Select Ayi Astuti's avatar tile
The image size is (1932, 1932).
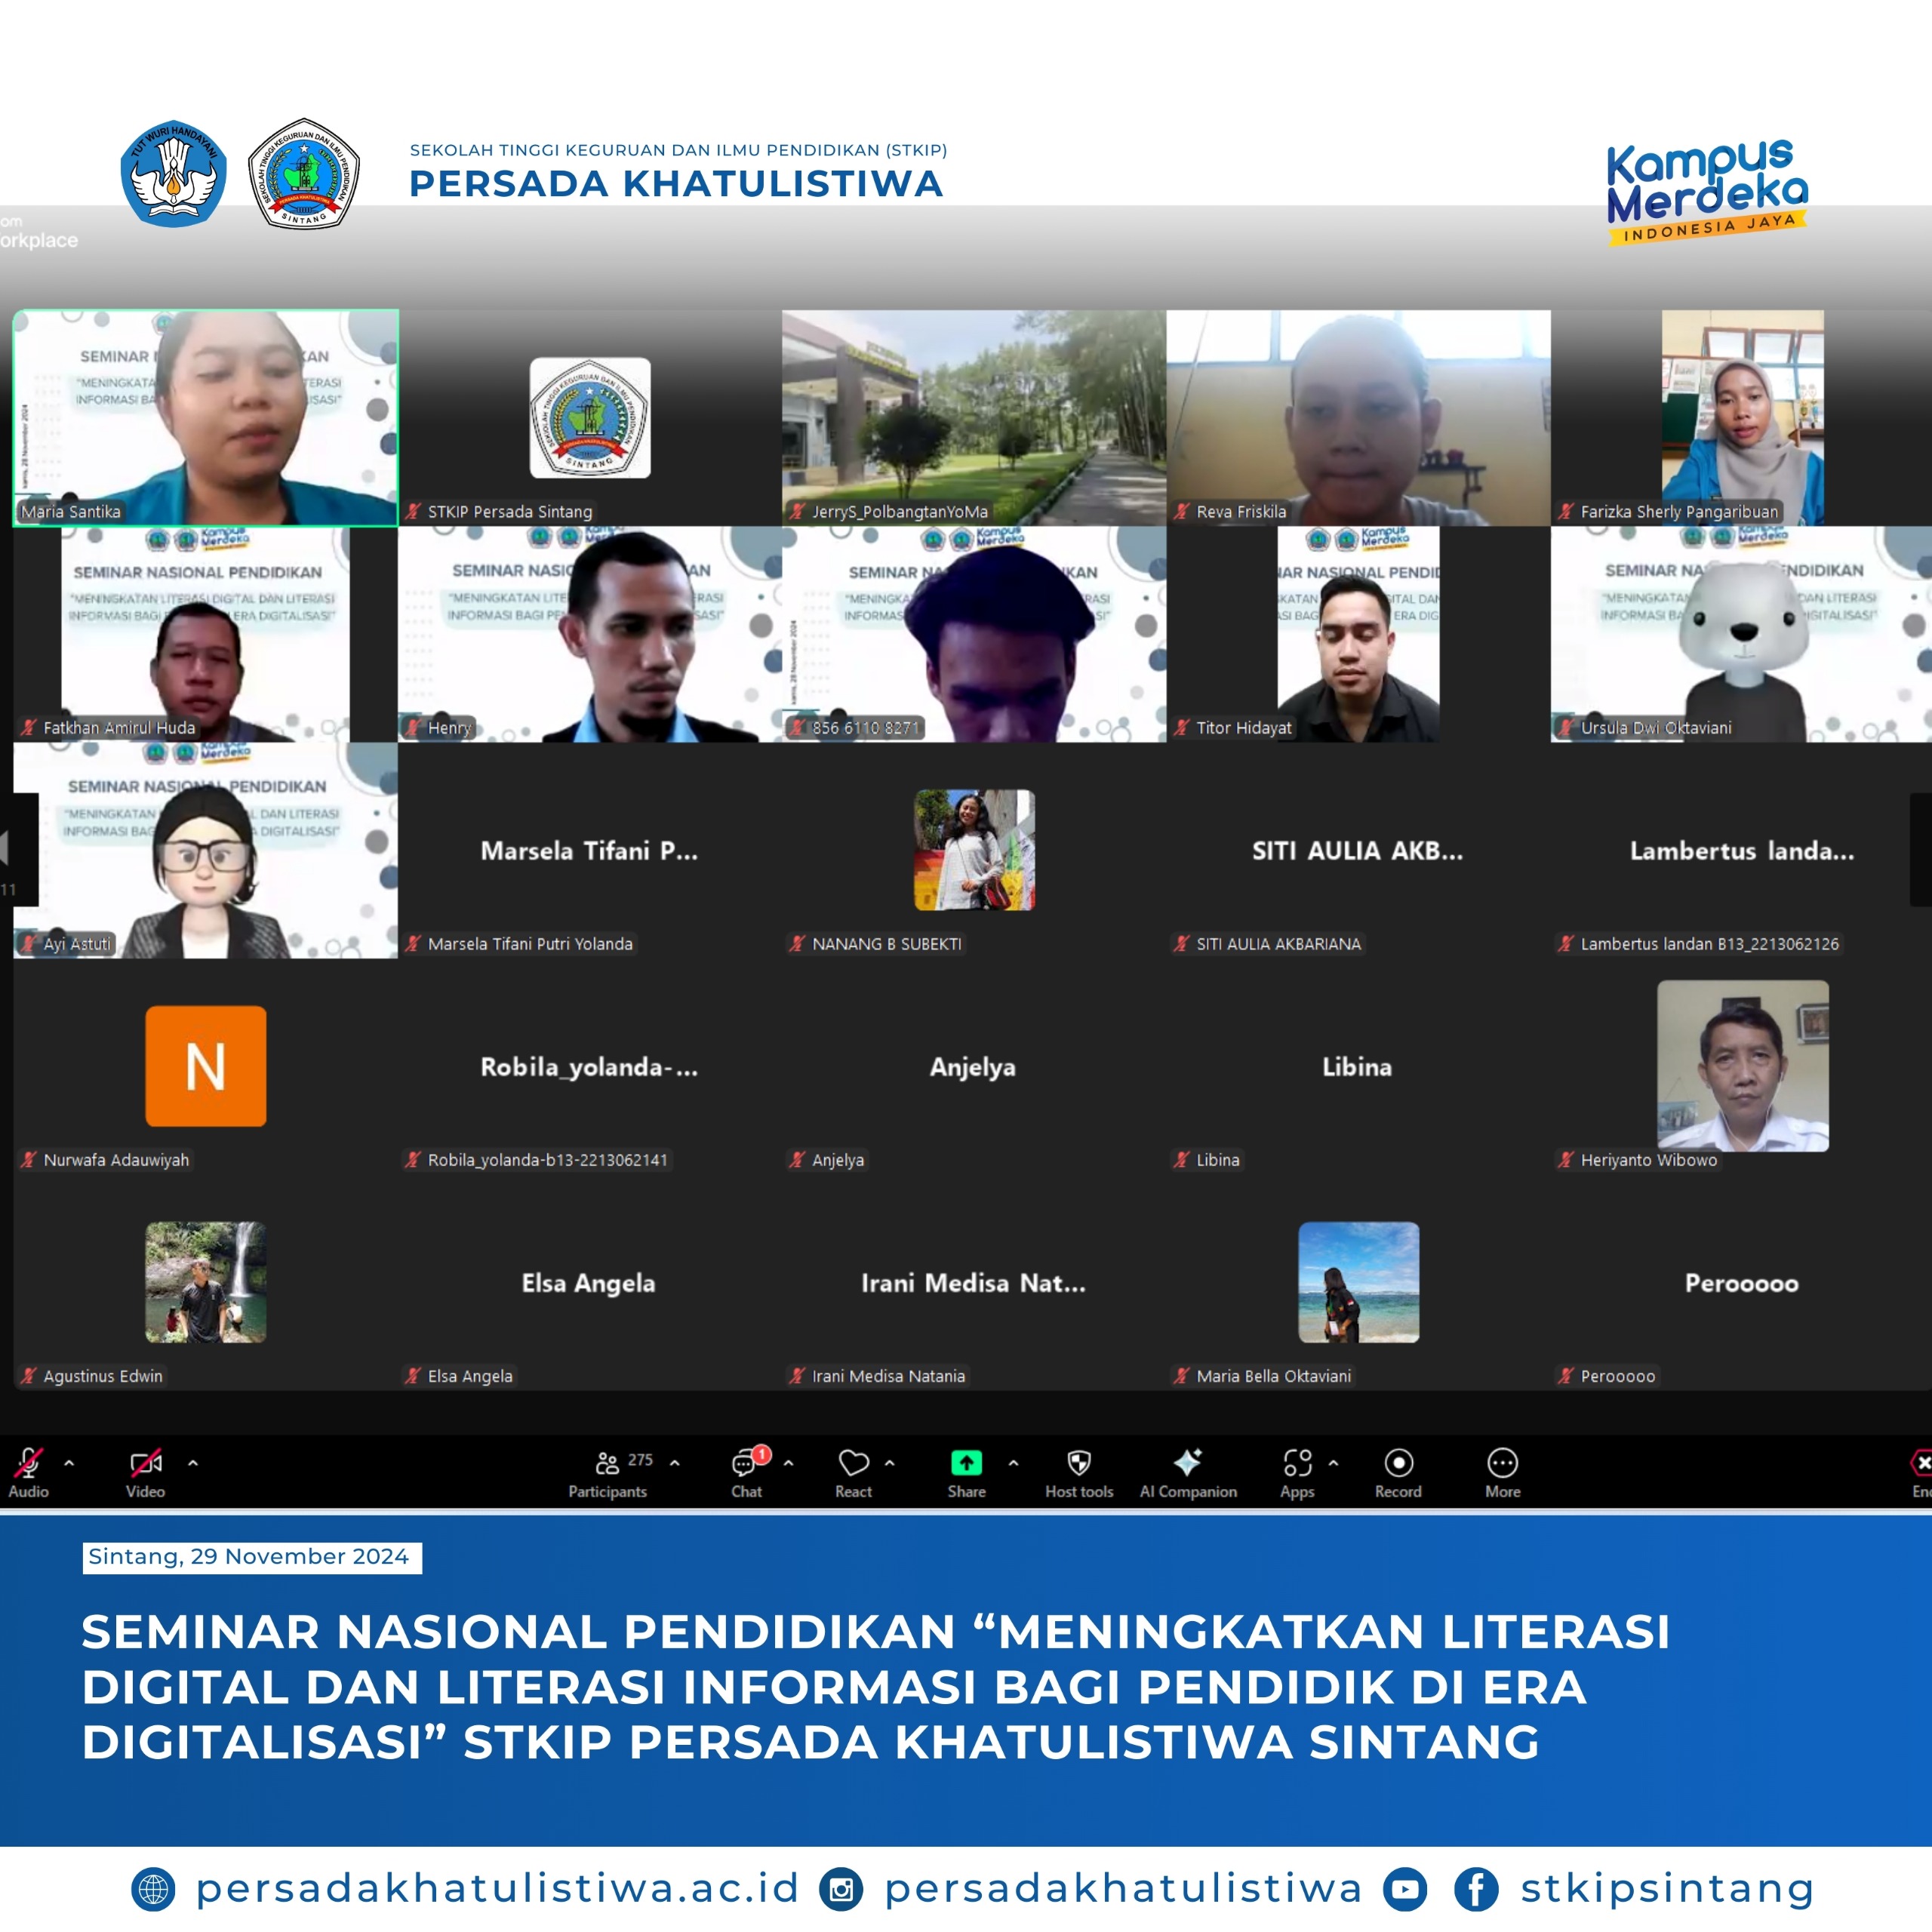point(206,850)
